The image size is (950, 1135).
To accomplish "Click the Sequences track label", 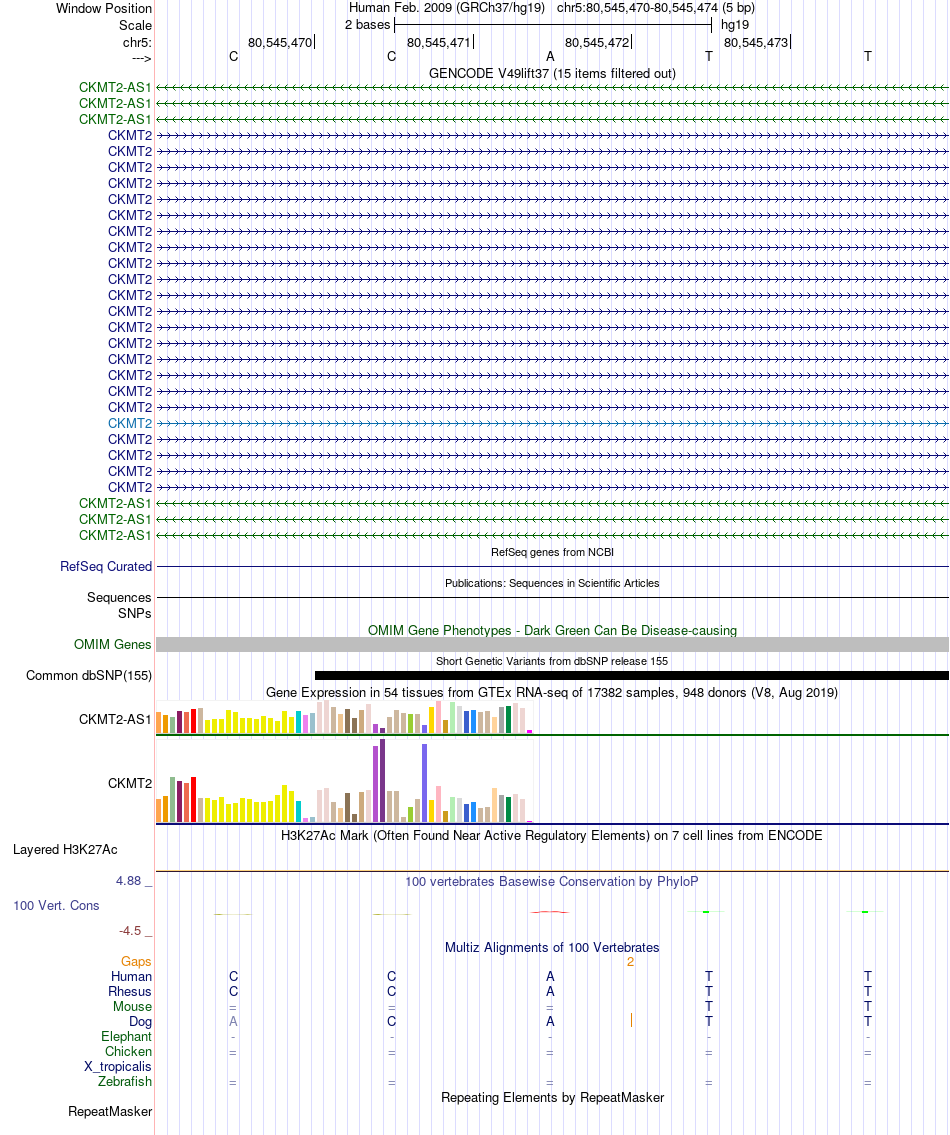I will coord(119,598).
